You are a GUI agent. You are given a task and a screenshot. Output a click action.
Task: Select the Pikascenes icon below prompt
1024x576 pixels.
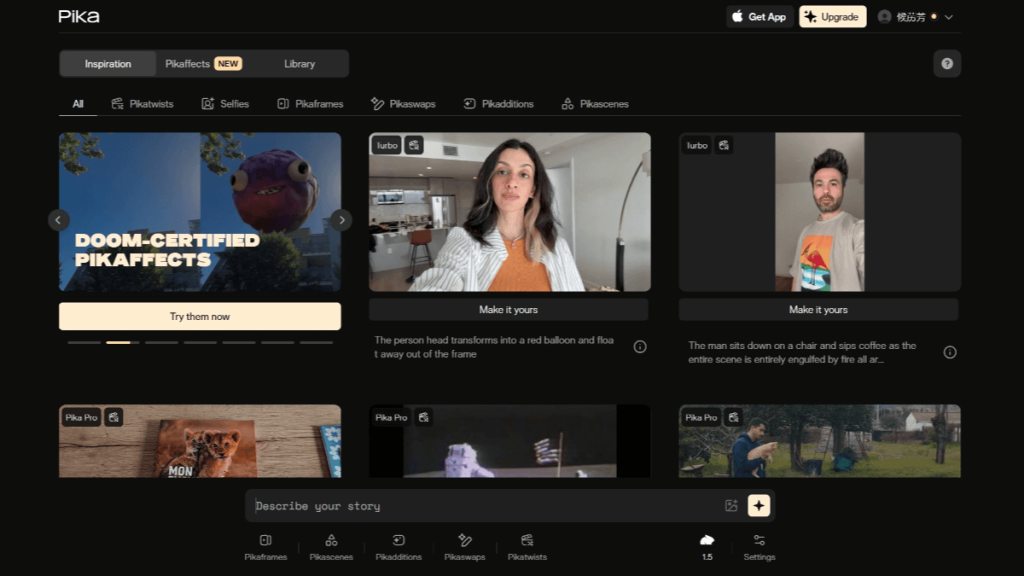pos(331,541)
